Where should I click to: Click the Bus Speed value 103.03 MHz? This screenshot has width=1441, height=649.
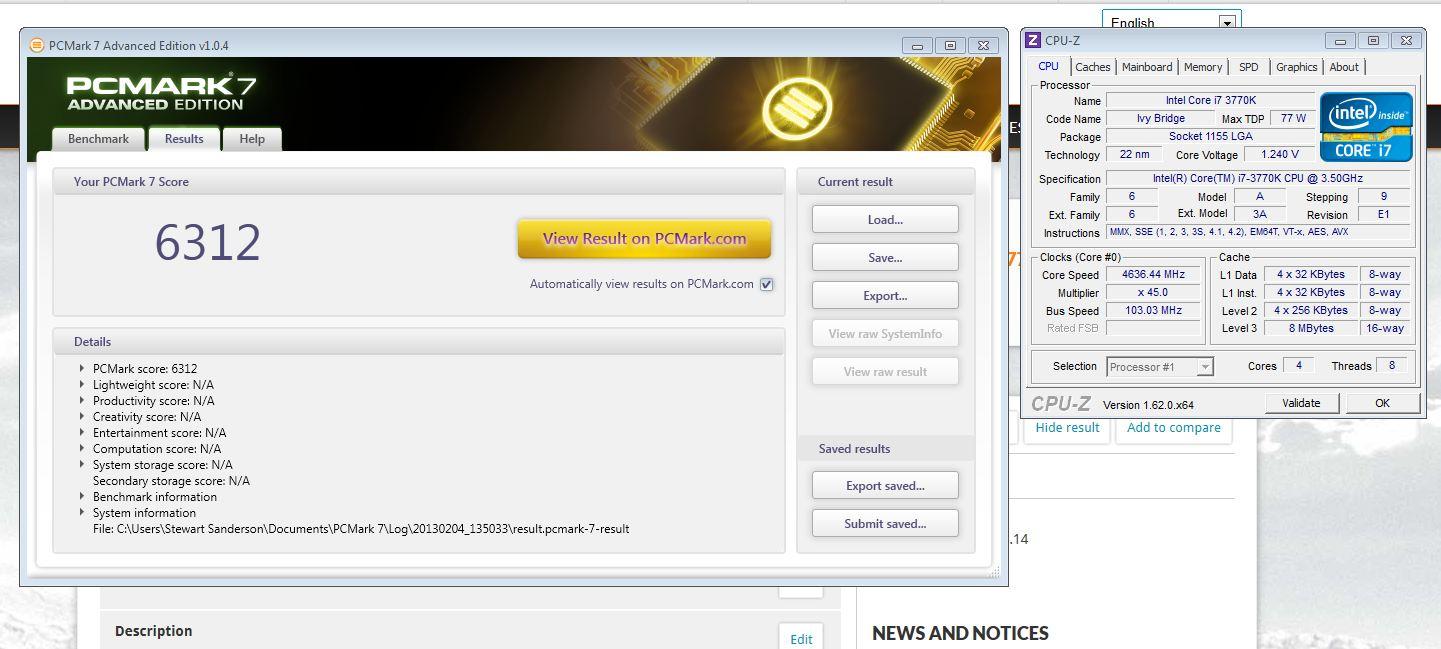click(x=1153, y=310)
